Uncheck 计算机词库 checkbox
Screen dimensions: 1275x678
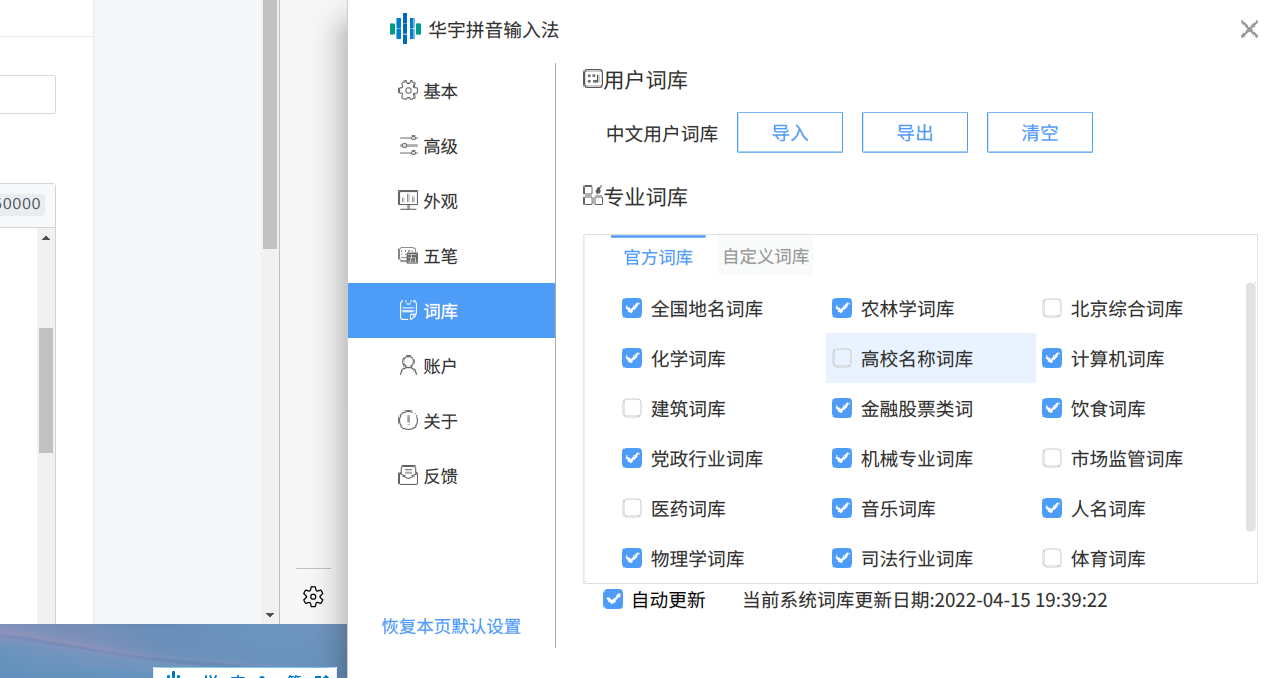point(1052,358)
